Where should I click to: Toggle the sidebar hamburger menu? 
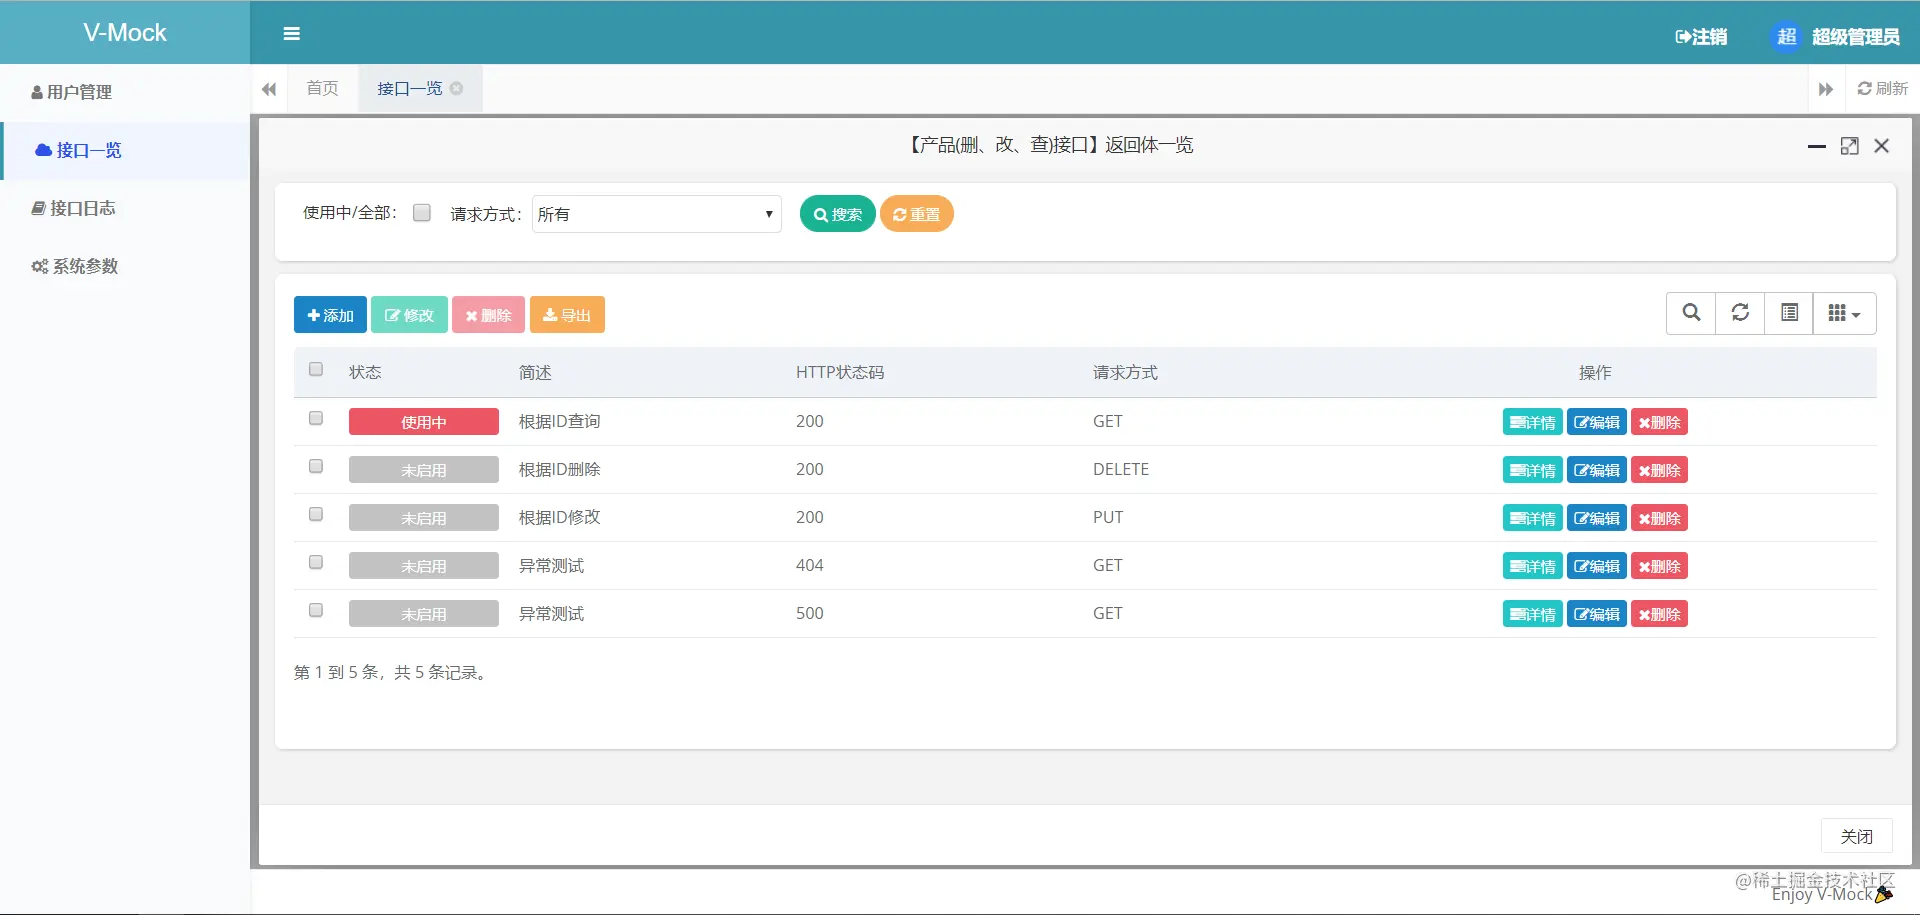tap(291, 34)
